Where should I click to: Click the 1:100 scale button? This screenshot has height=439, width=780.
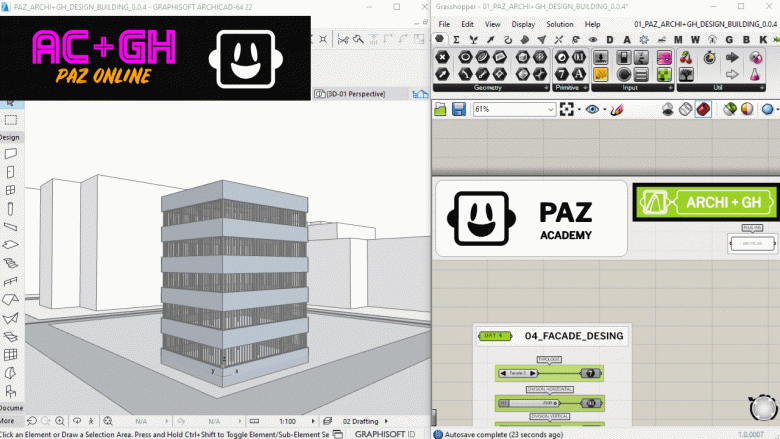tap(287, 422)
